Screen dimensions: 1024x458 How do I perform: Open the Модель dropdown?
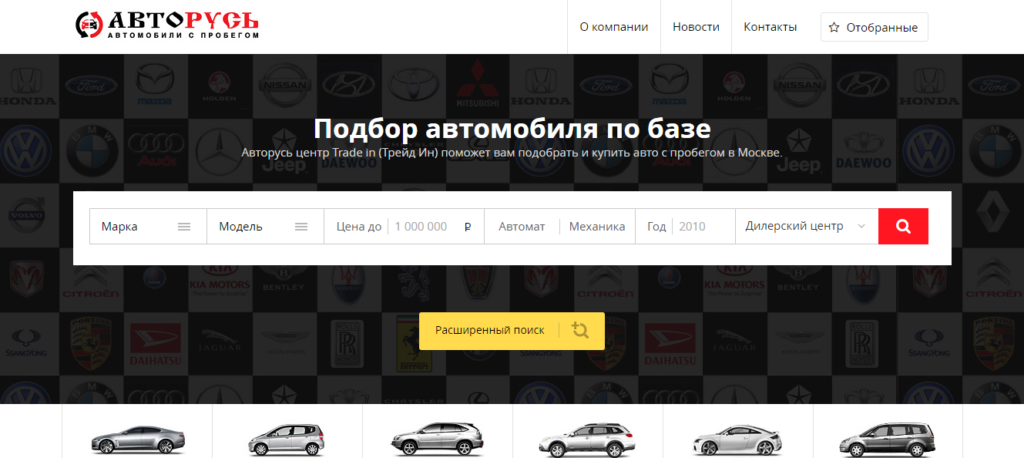pos(265,227)
